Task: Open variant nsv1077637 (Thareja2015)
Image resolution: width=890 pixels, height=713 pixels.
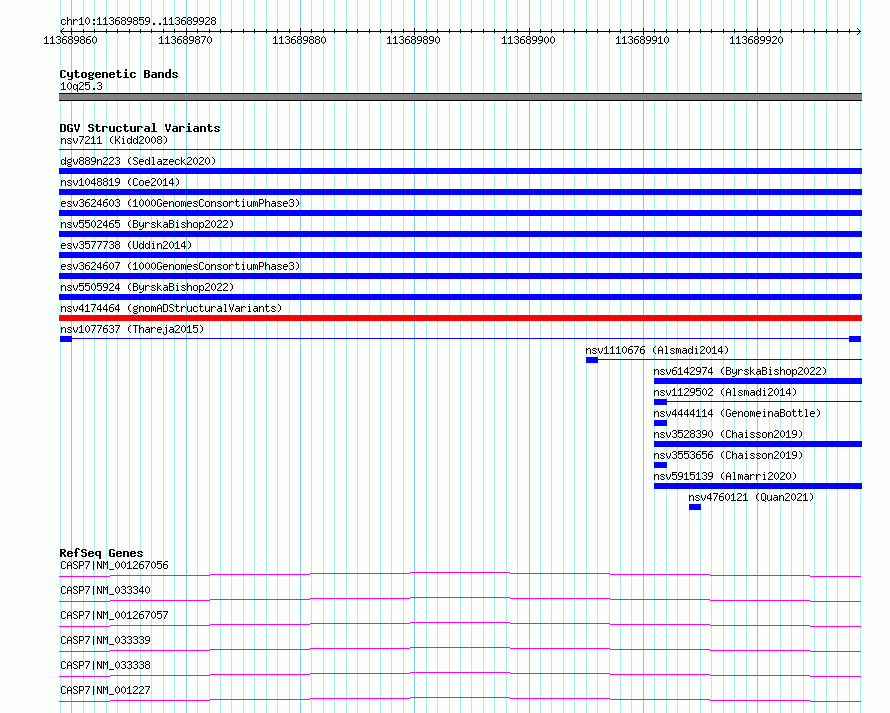Action: (x=132, y=329)
